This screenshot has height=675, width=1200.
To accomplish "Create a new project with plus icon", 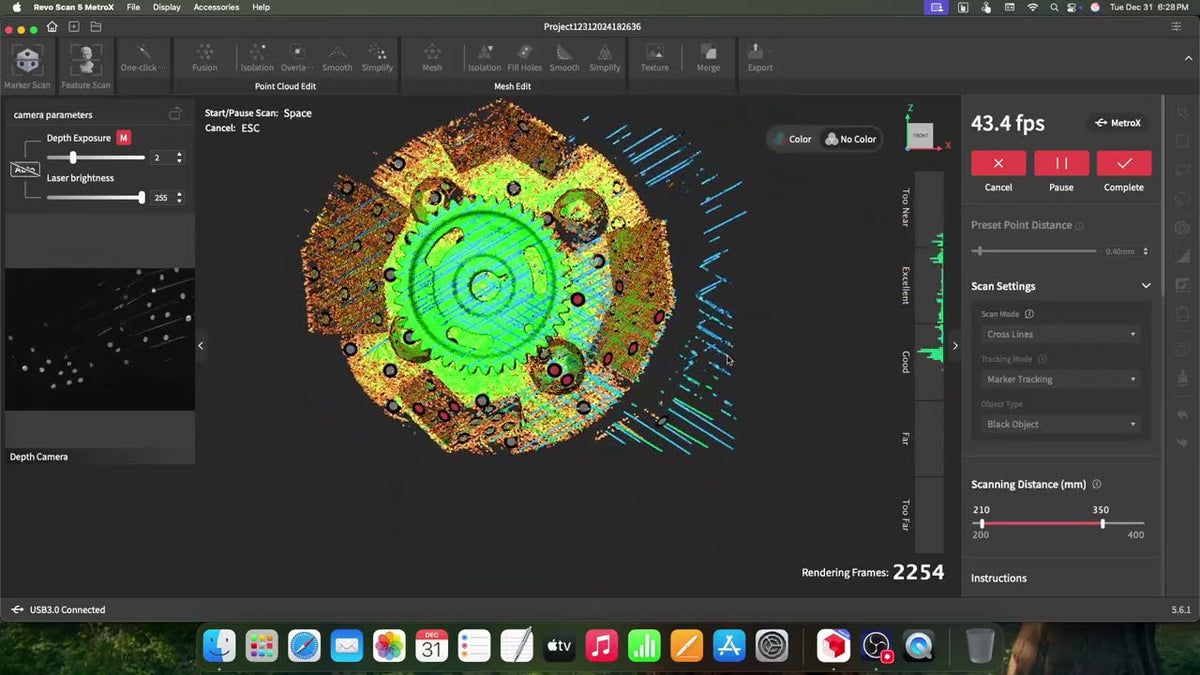I will click(74, 26).
